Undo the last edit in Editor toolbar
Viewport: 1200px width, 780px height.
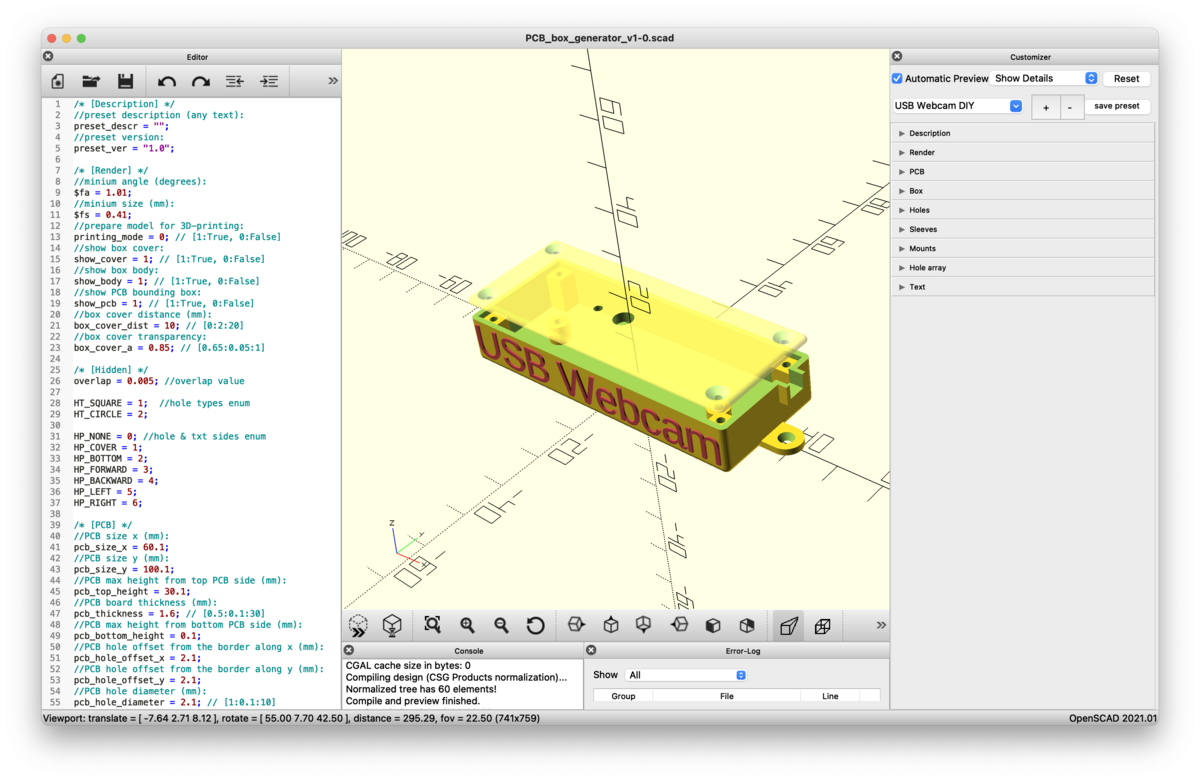(167, 81)
